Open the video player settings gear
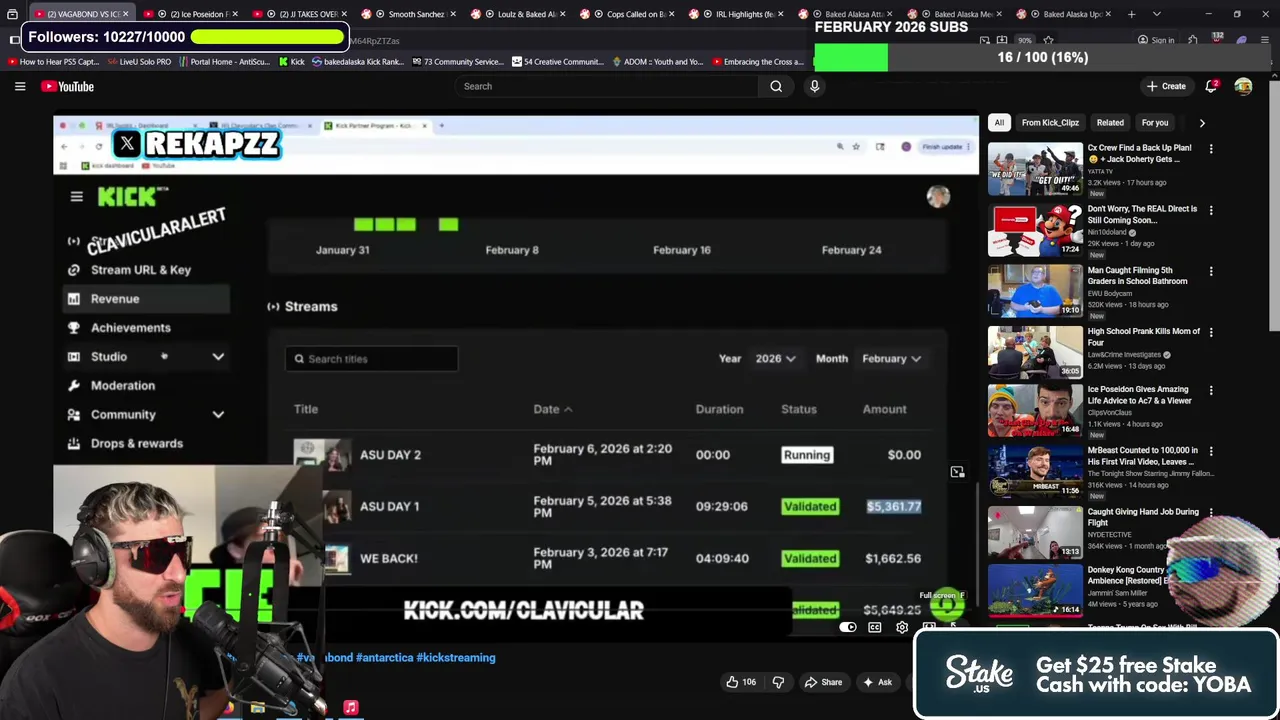The image size is (1280, 720). click(x=902, y=628)
